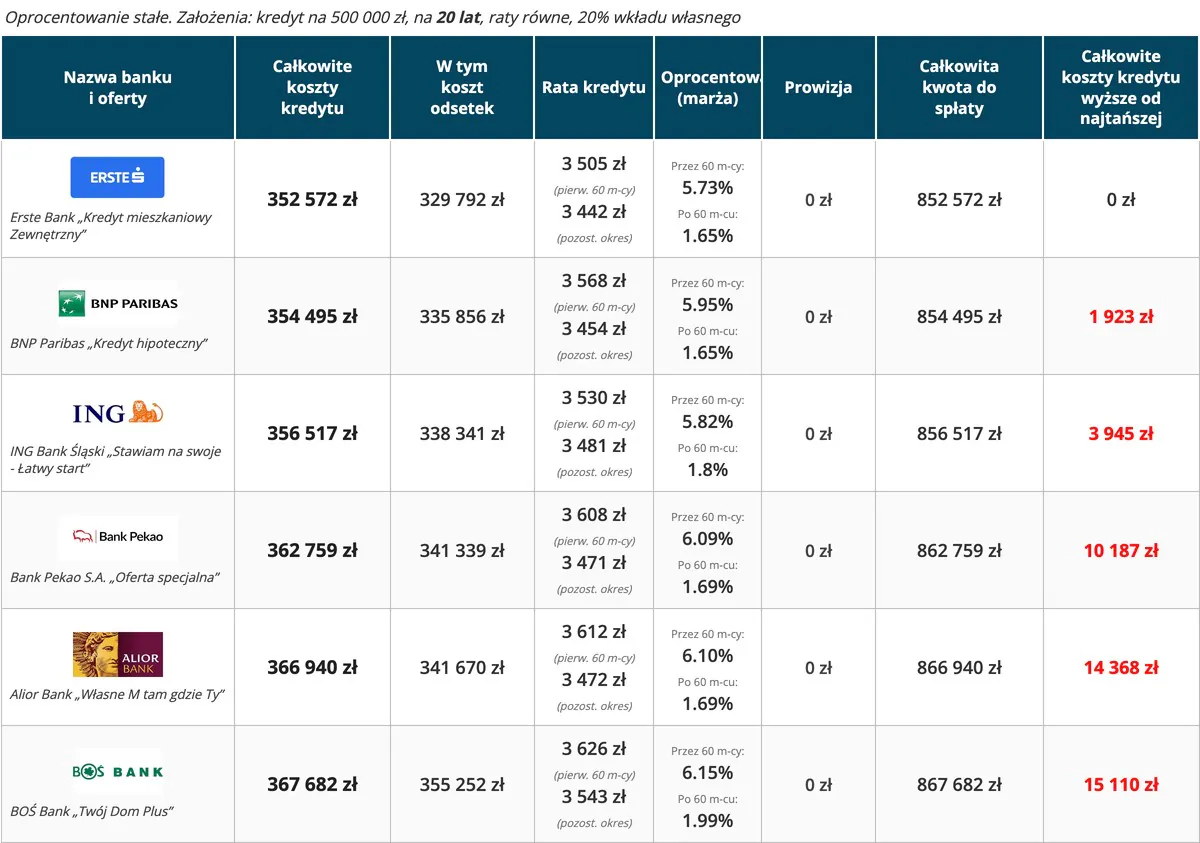Select the 3 505 zł installment value
1200x843 pixels.
(594, 164)
